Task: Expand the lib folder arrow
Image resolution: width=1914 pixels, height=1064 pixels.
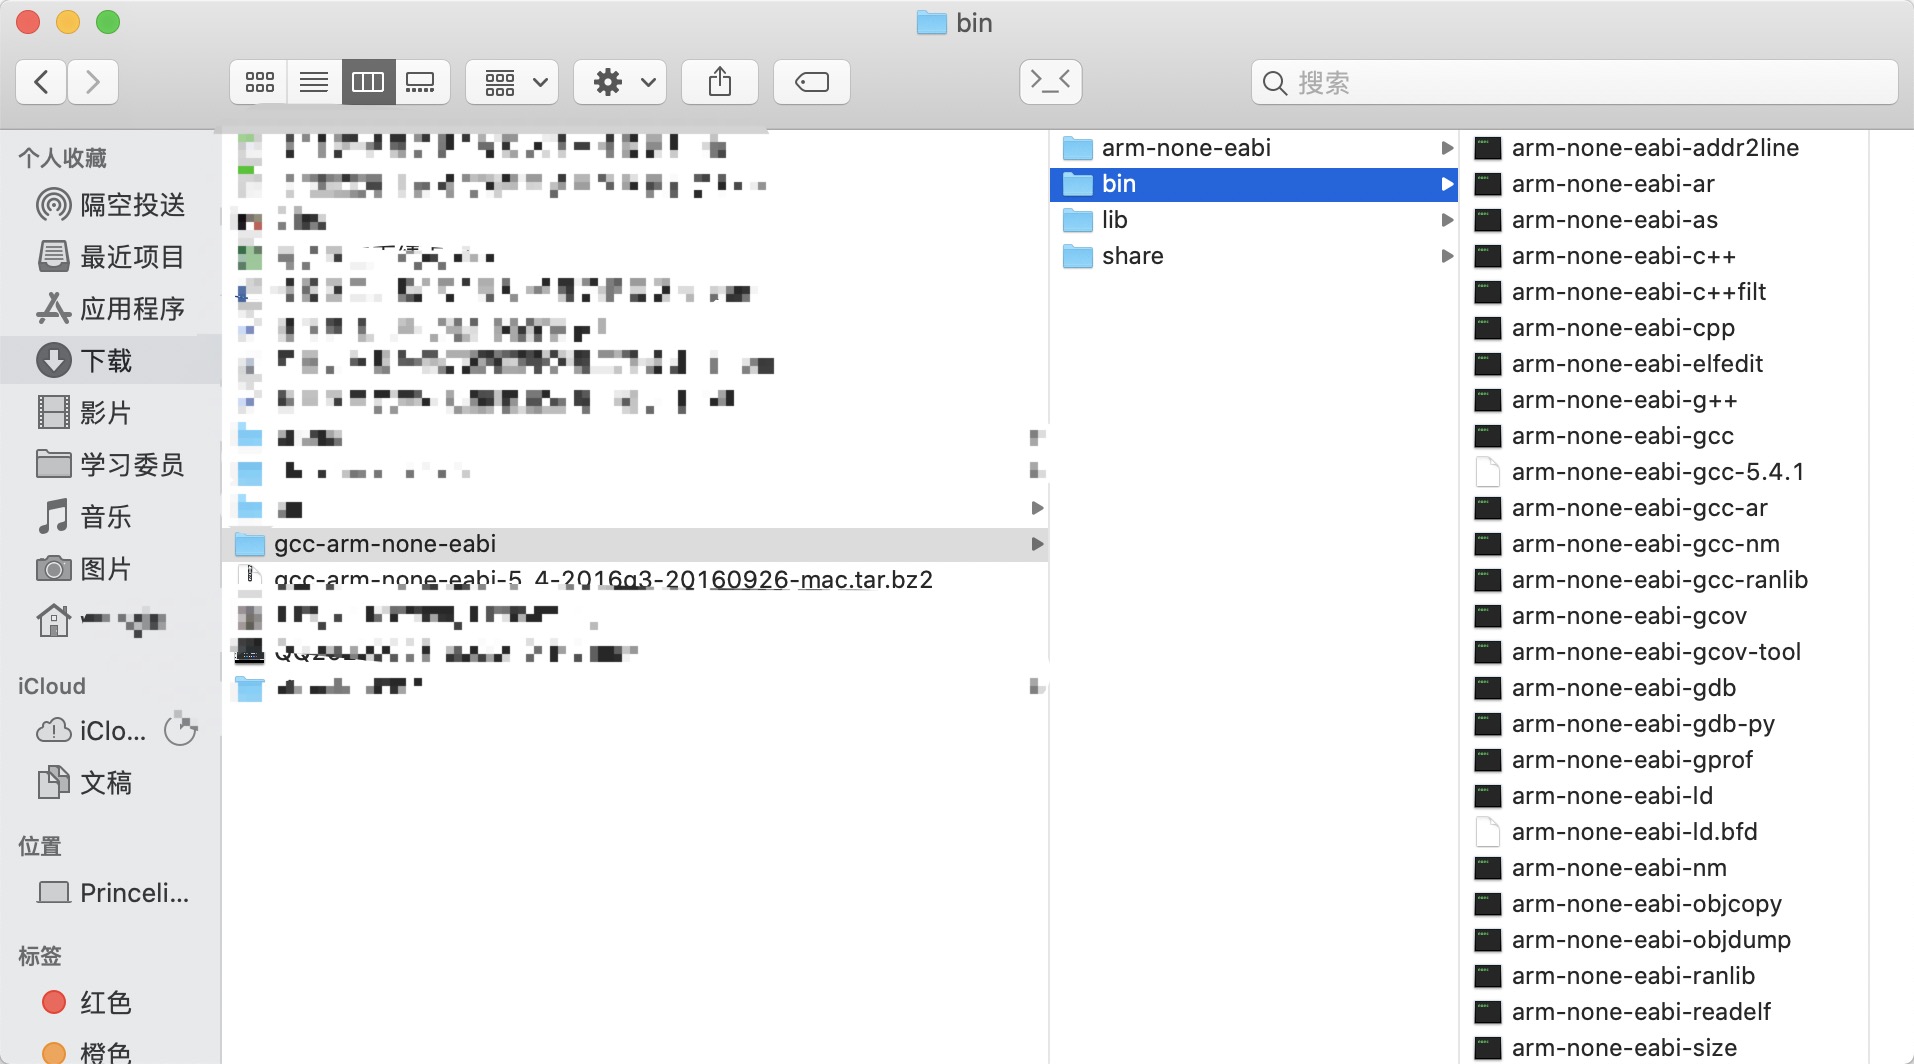Action: [1446, 220]
